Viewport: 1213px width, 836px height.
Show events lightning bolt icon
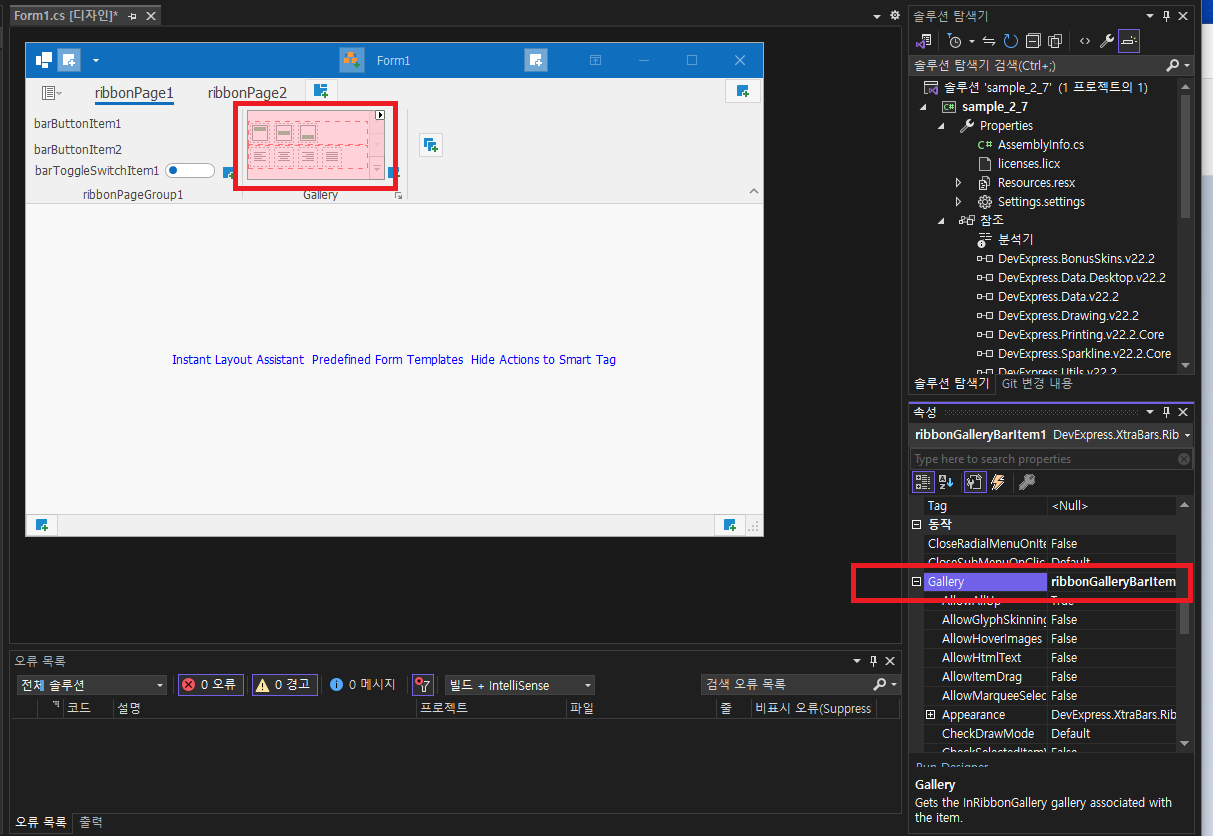[x=997, y=483]
